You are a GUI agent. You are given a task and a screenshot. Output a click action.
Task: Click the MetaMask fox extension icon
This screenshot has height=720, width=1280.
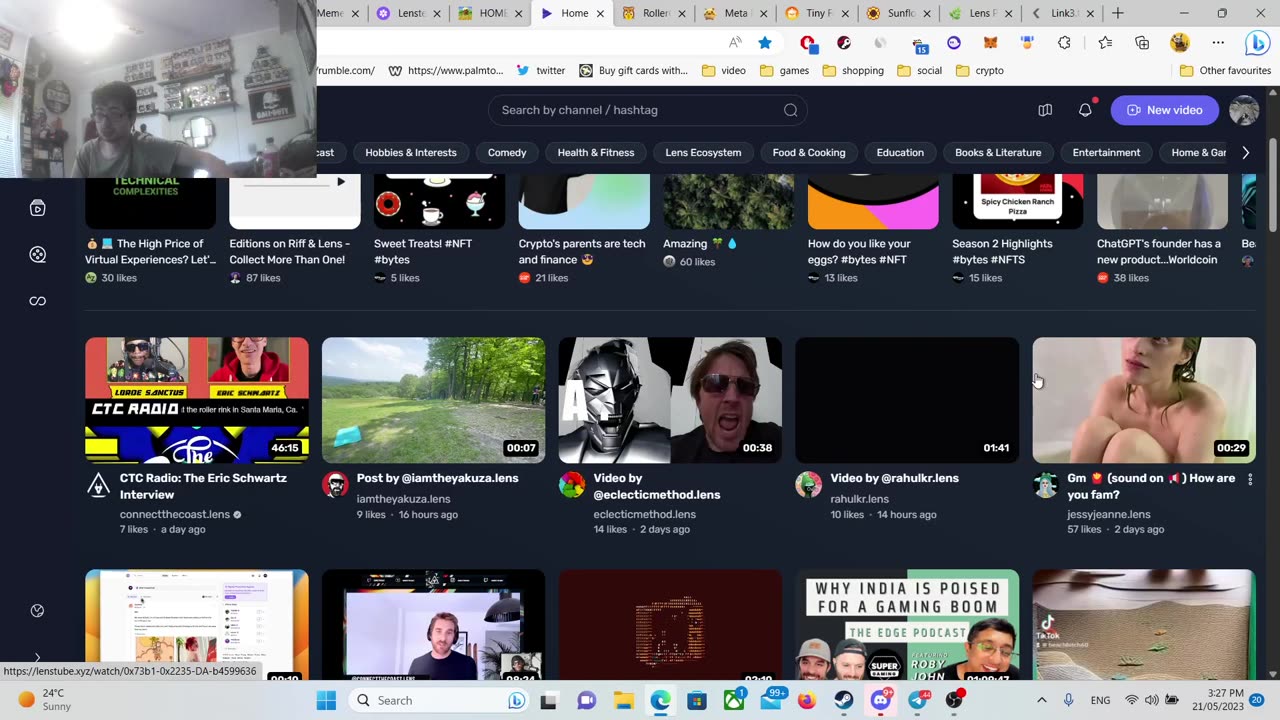[991, 42]
